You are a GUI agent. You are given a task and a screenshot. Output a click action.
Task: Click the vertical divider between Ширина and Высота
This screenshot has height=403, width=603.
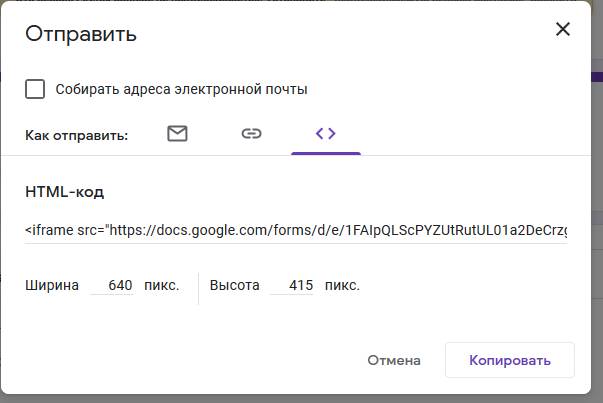(198, 288)
